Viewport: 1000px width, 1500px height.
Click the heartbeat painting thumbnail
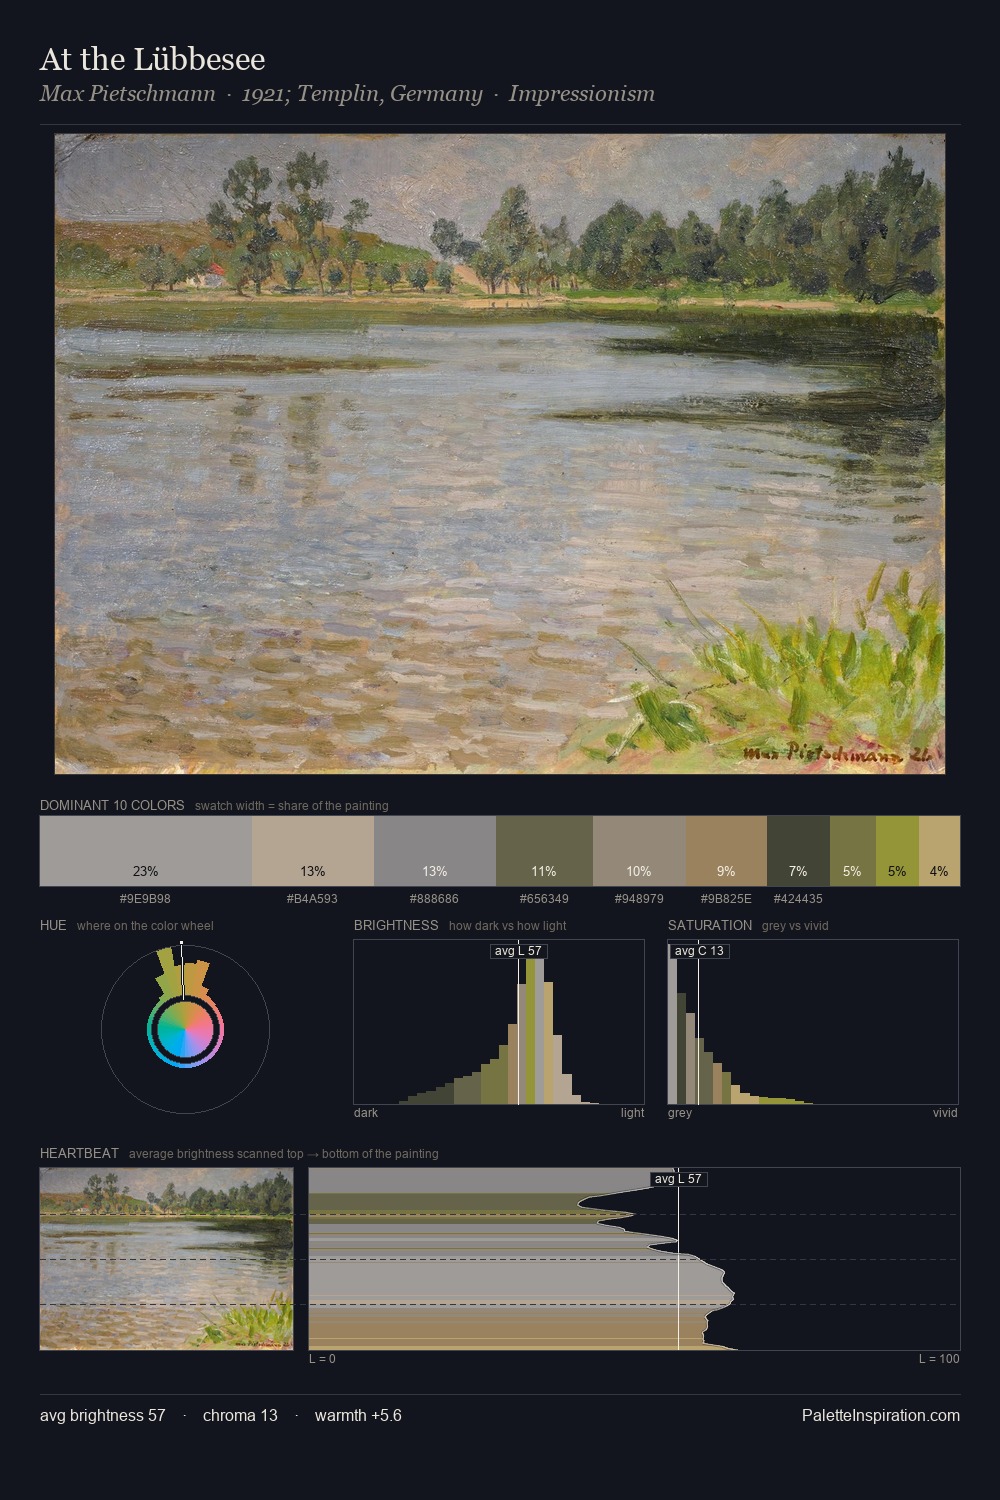click(166, 1258)
